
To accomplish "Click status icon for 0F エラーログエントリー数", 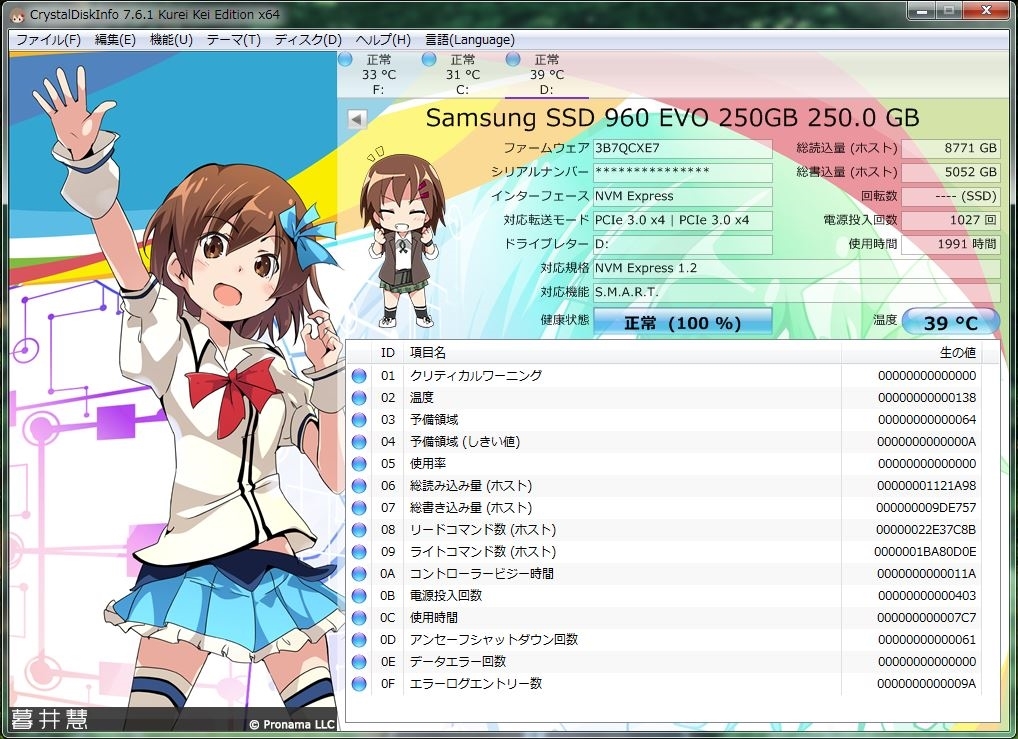I will pos(359,684).
